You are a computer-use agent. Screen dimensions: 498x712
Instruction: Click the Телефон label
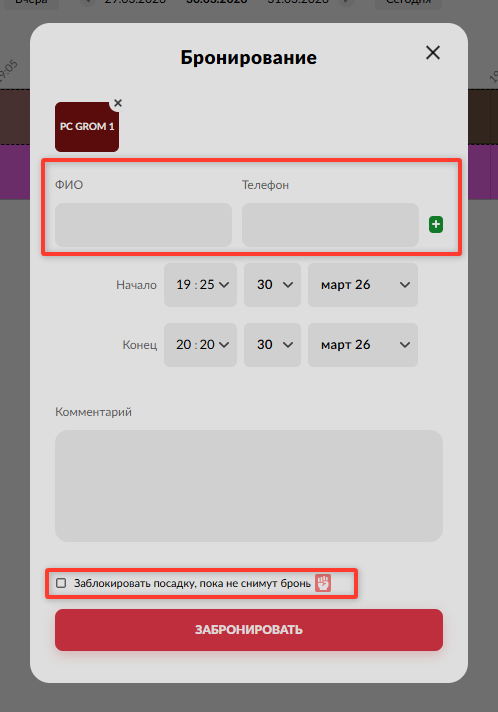[265, 185]
